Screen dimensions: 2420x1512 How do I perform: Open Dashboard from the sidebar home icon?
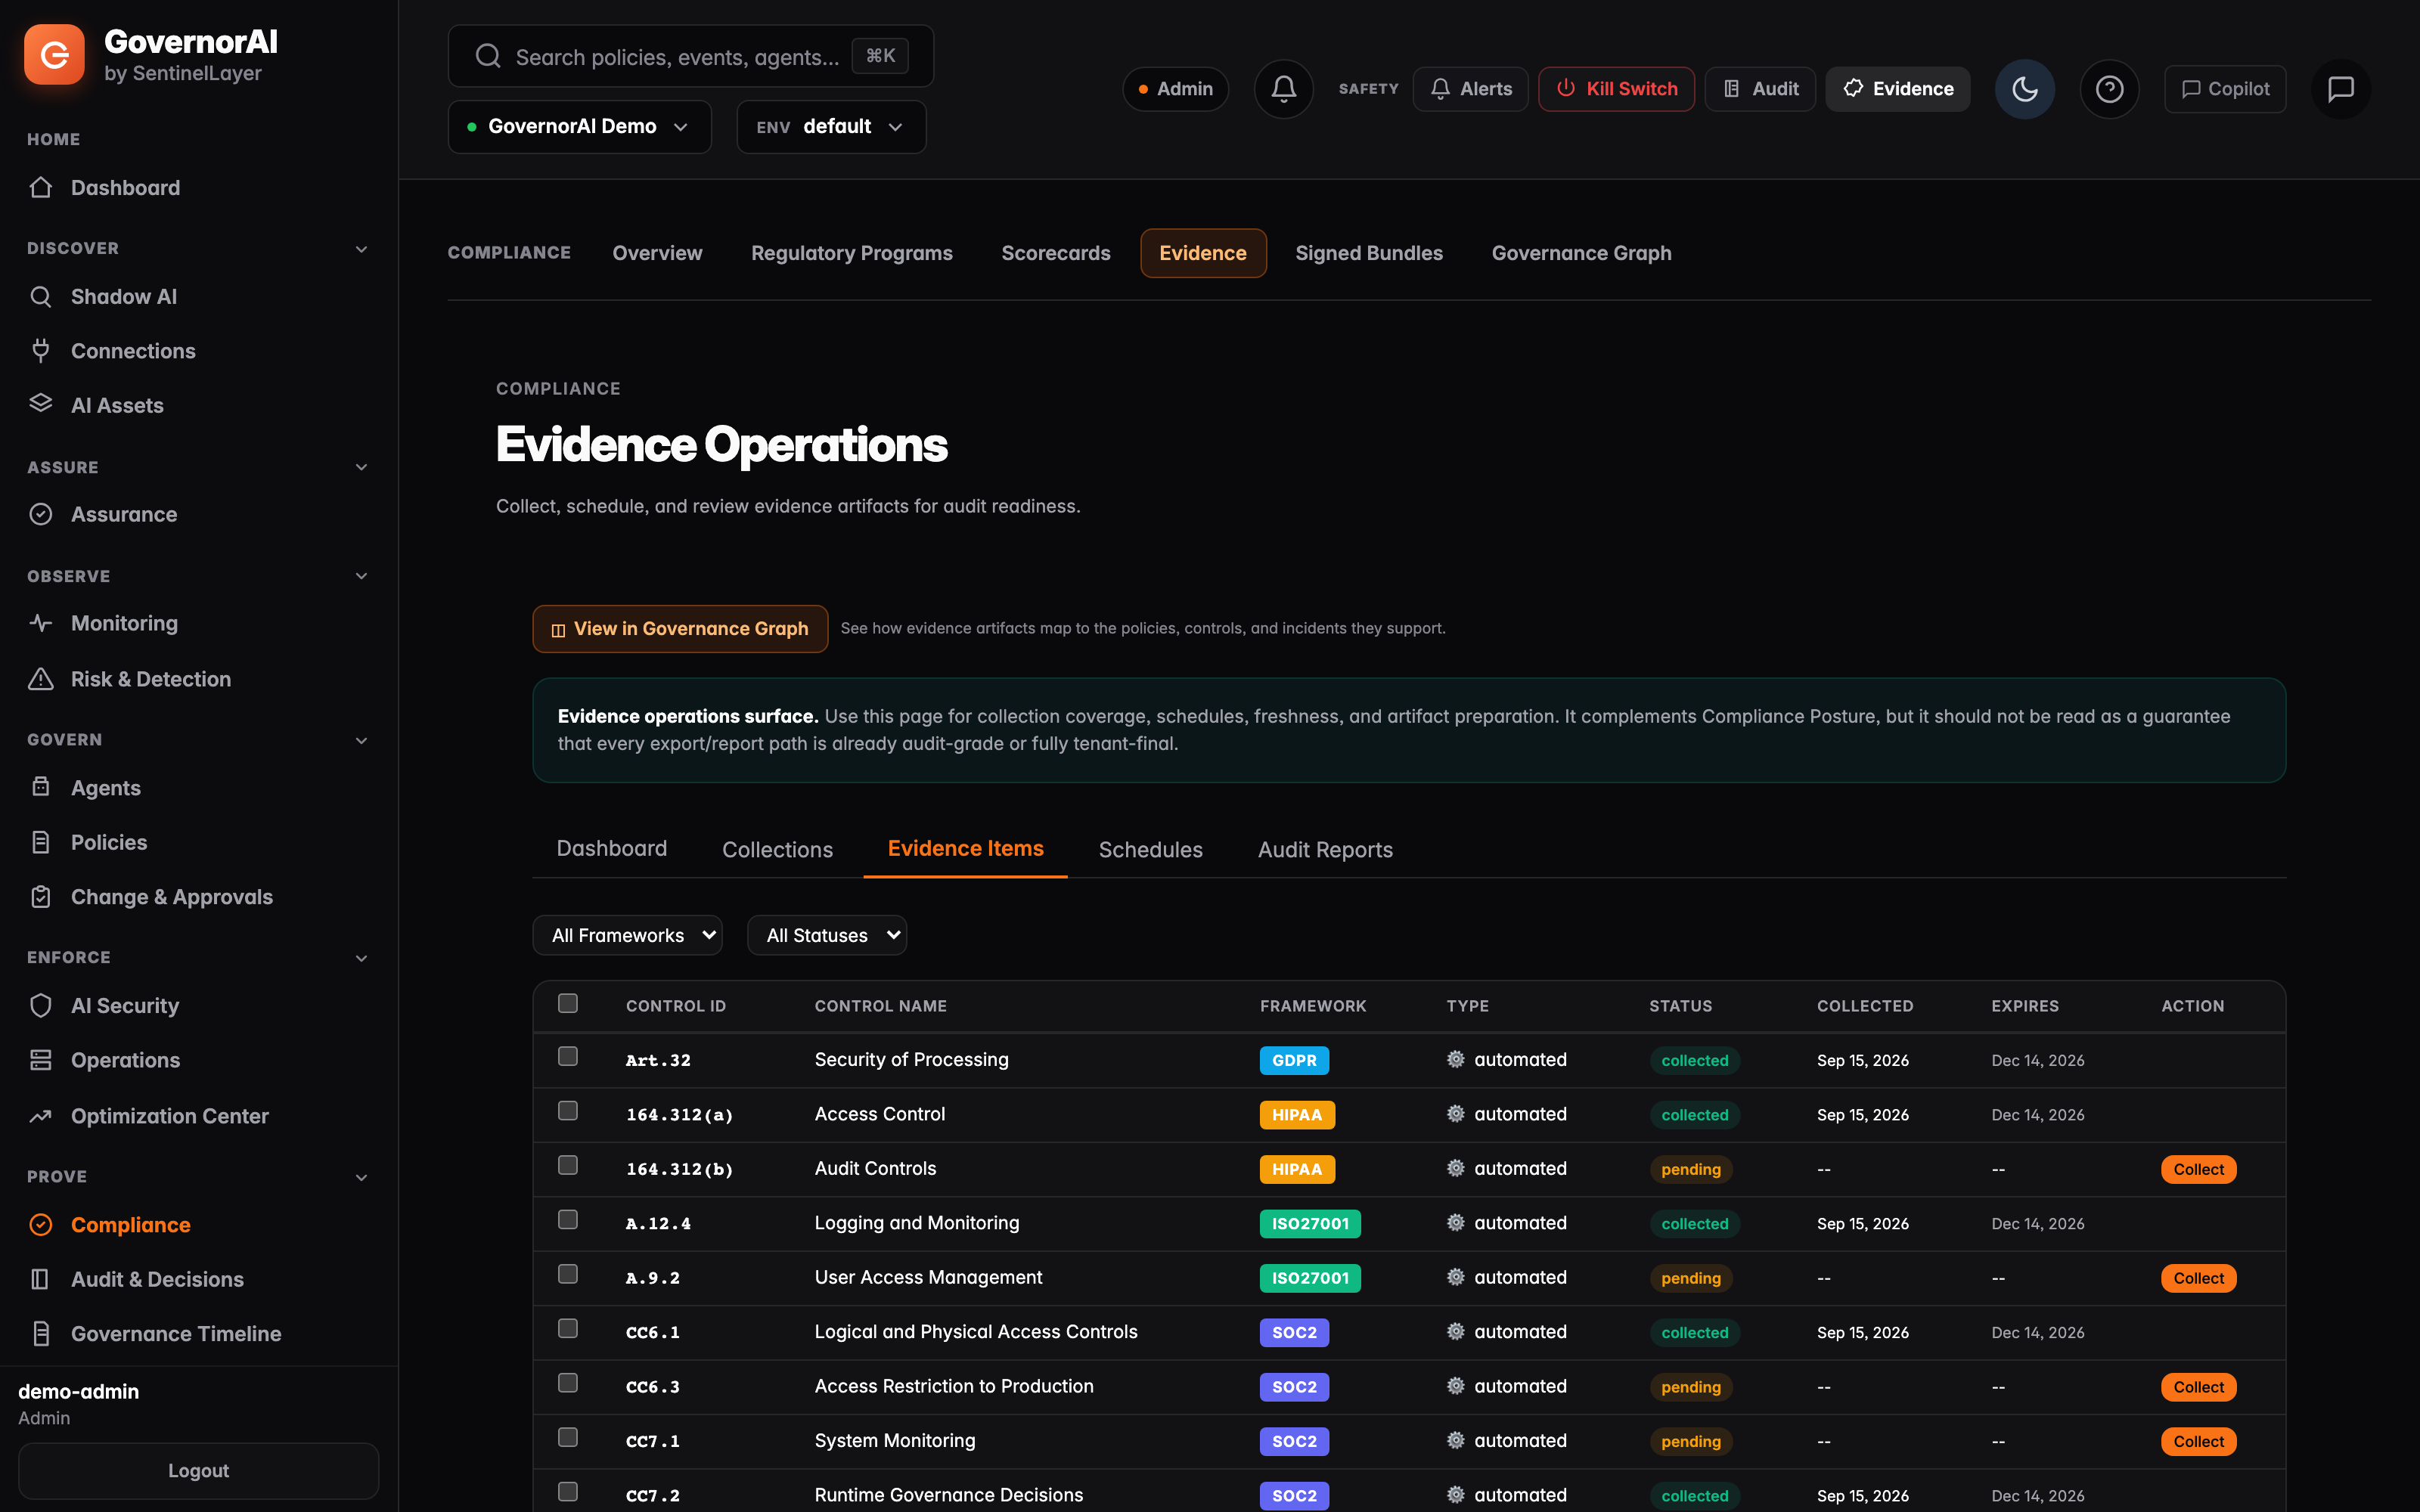(41, 187)
